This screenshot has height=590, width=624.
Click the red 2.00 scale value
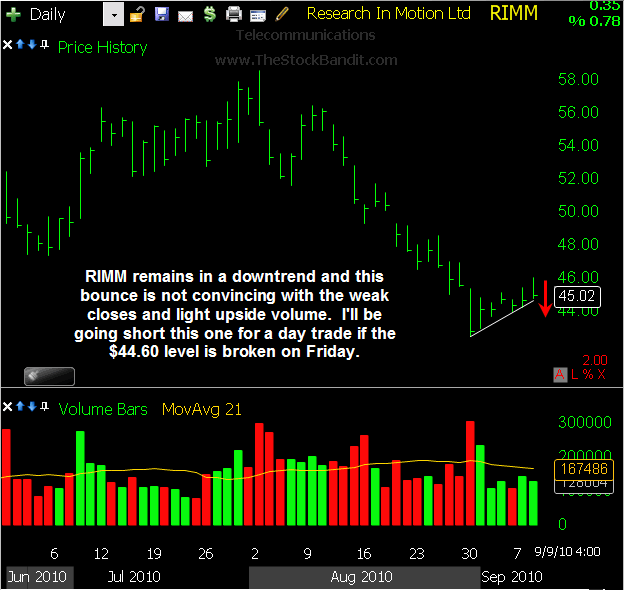pyautogui.click(x=595, y=360)
